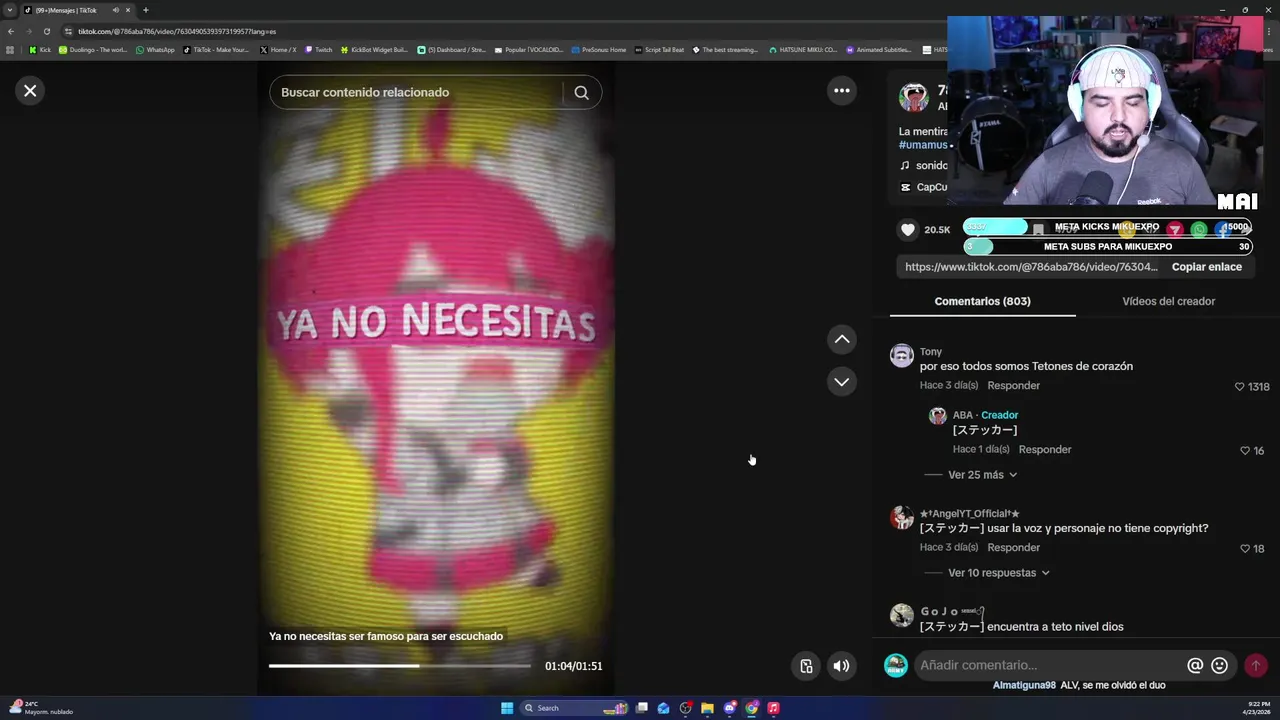This screenshot has width=1280, height=720.
Task: Switch to 'Comentarios (803)' tab
Action: 982,301
